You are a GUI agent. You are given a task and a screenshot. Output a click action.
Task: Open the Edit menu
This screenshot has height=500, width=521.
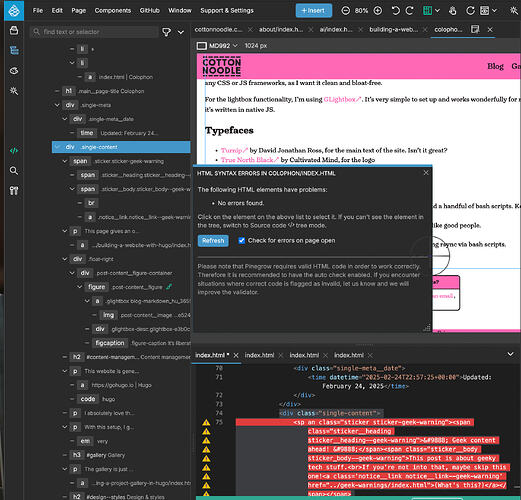[57, 11]
